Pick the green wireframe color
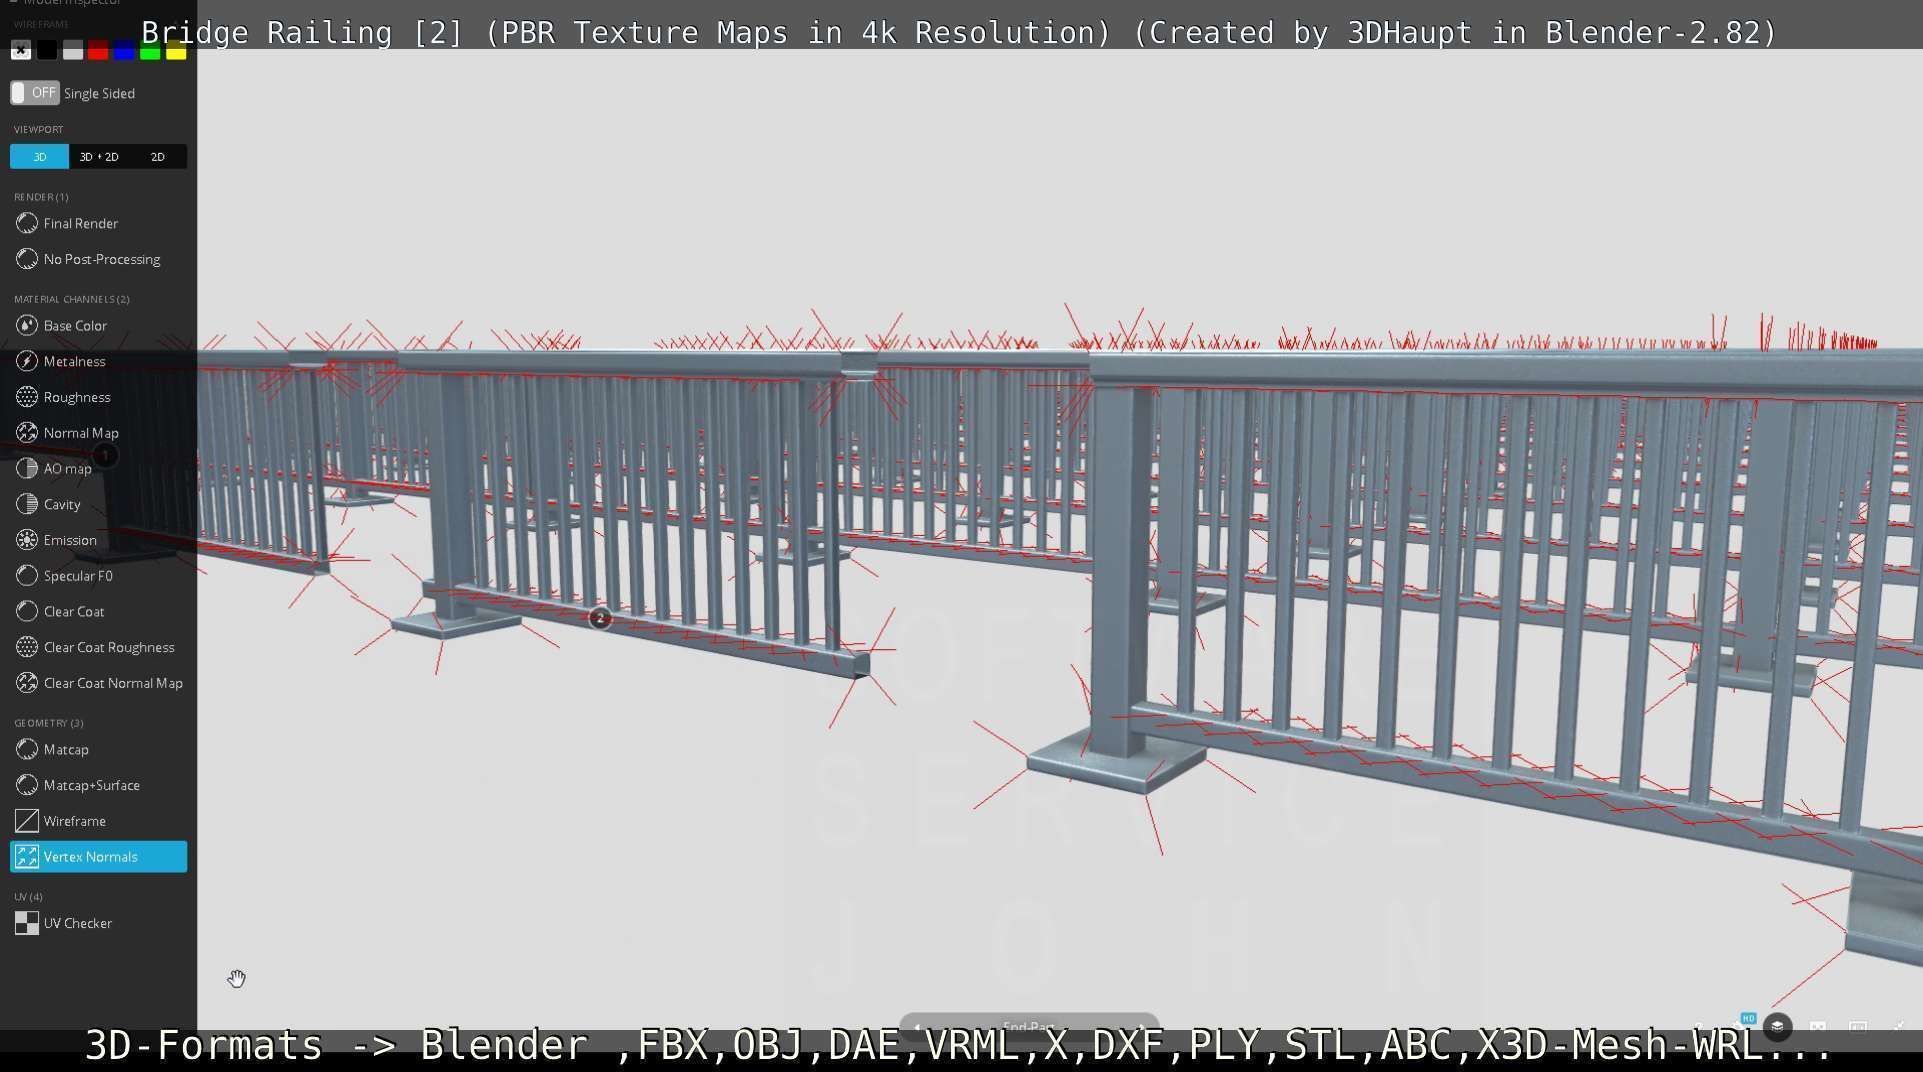The image size is (1923, 1072). coord(150,50)
